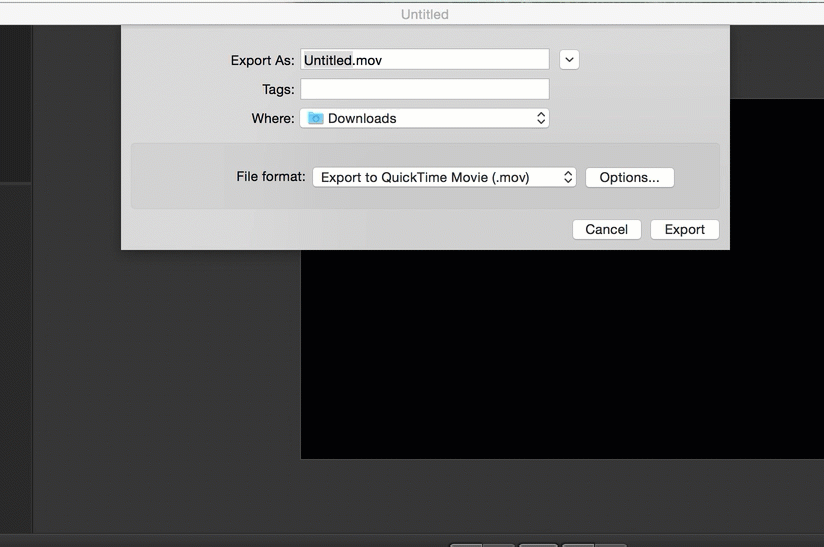Click the Untitled window title

[425, 14]
